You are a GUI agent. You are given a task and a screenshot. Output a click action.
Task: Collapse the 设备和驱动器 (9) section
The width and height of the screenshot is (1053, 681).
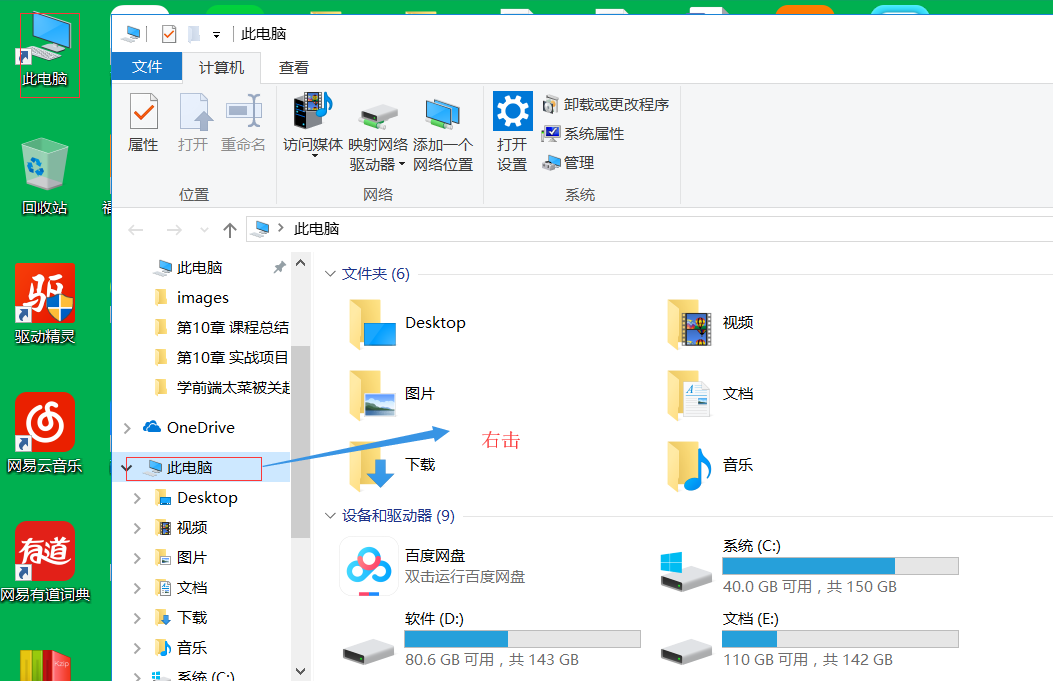(330, 516)
